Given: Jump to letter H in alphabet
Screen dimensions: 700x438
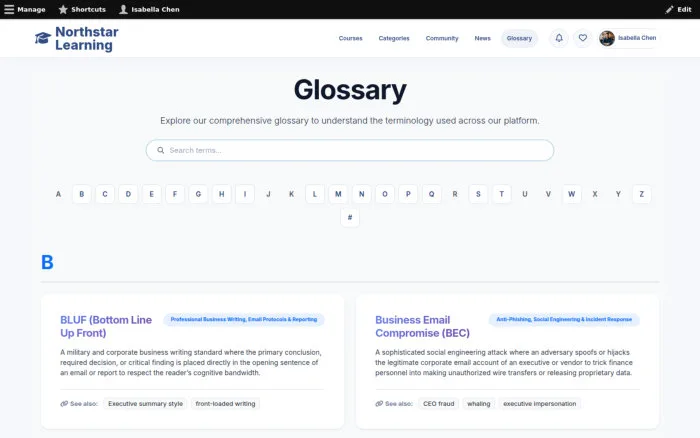Looking at the screenshot, I should point(221,194).
